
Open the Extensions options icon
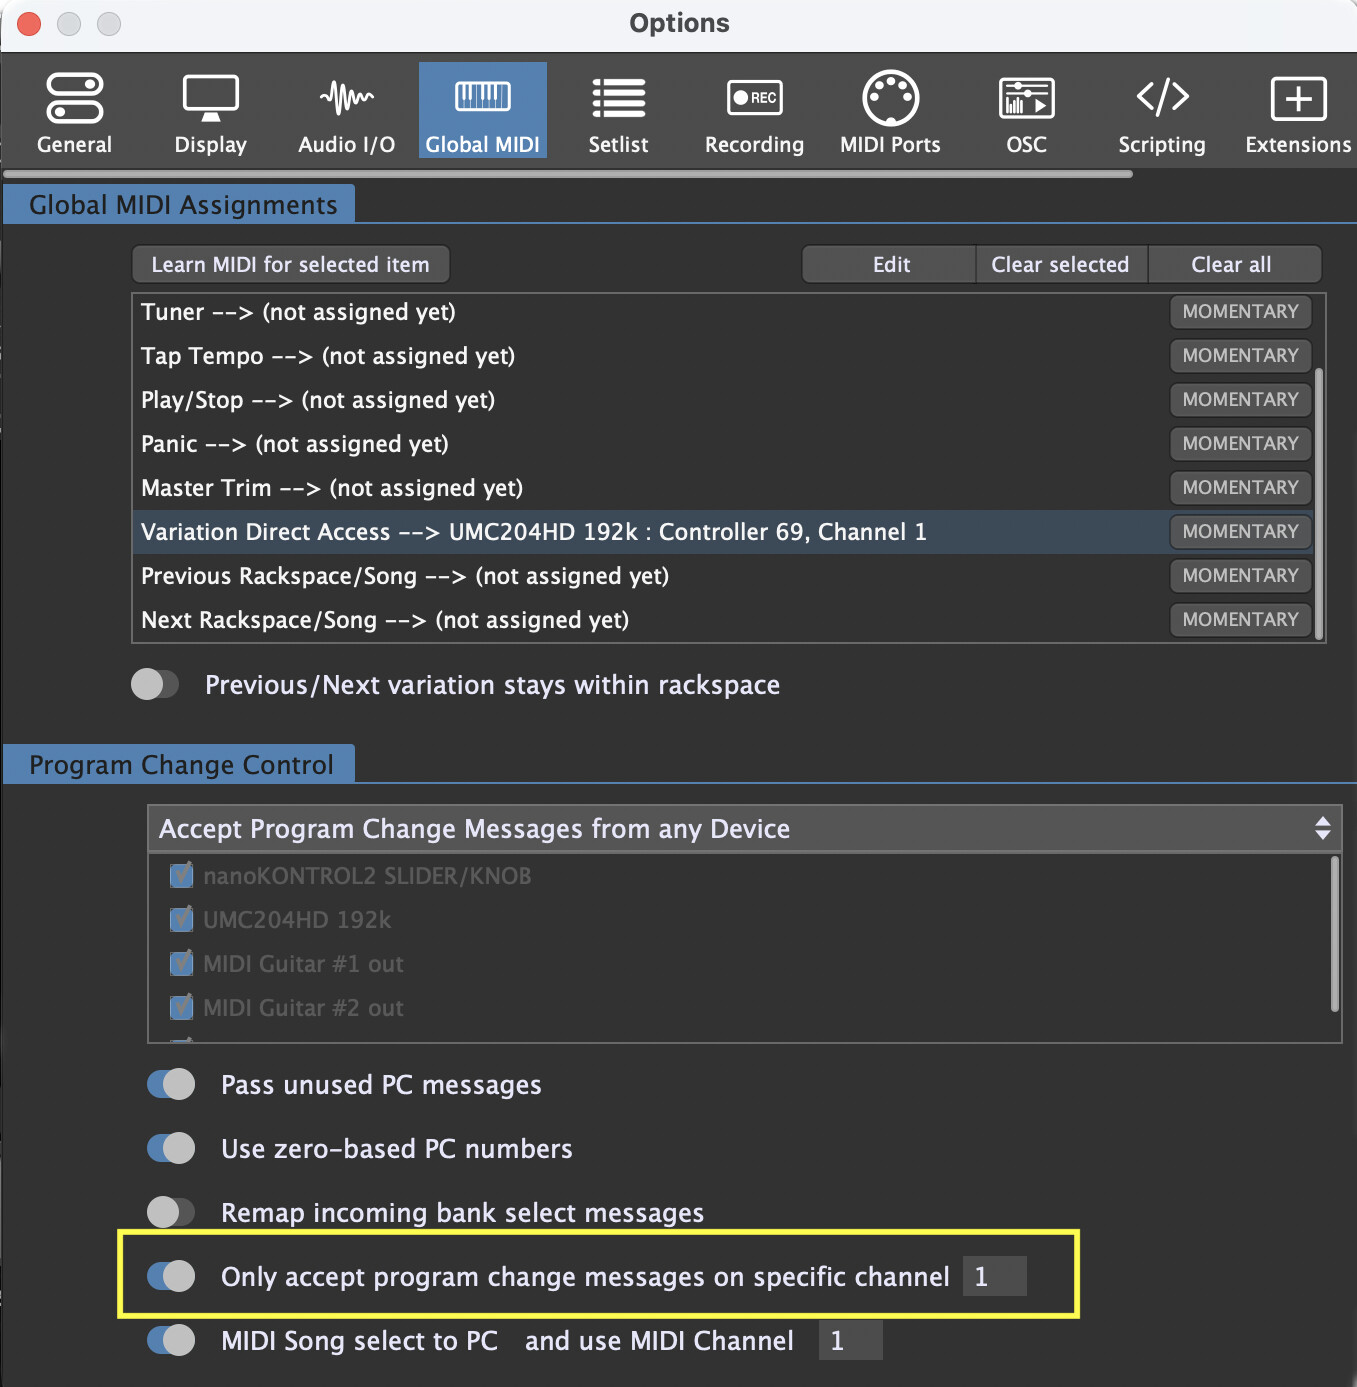tap(1297, 112)
